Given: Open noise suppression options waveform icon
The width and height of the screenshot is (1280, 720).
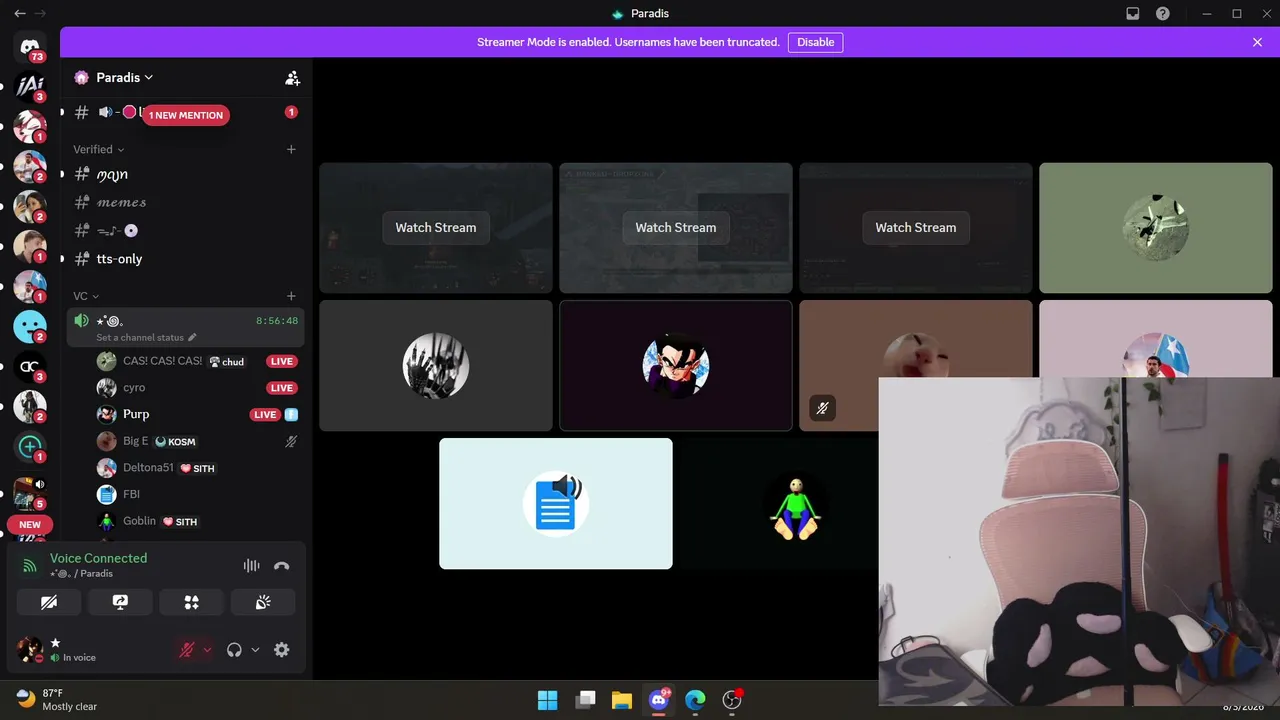Looking at the screenshot, I should pyautogui.click(x=251, y=565).
